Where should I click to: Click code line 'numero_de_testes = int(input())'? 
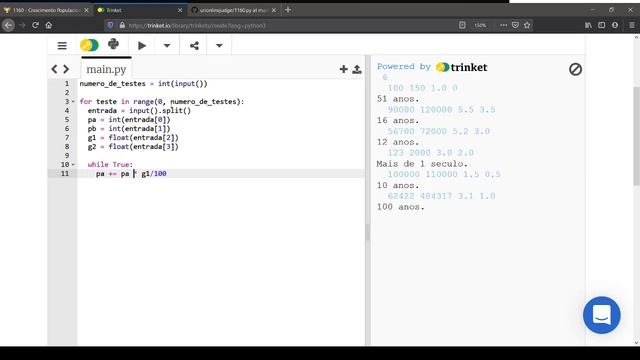click(143, 84)
